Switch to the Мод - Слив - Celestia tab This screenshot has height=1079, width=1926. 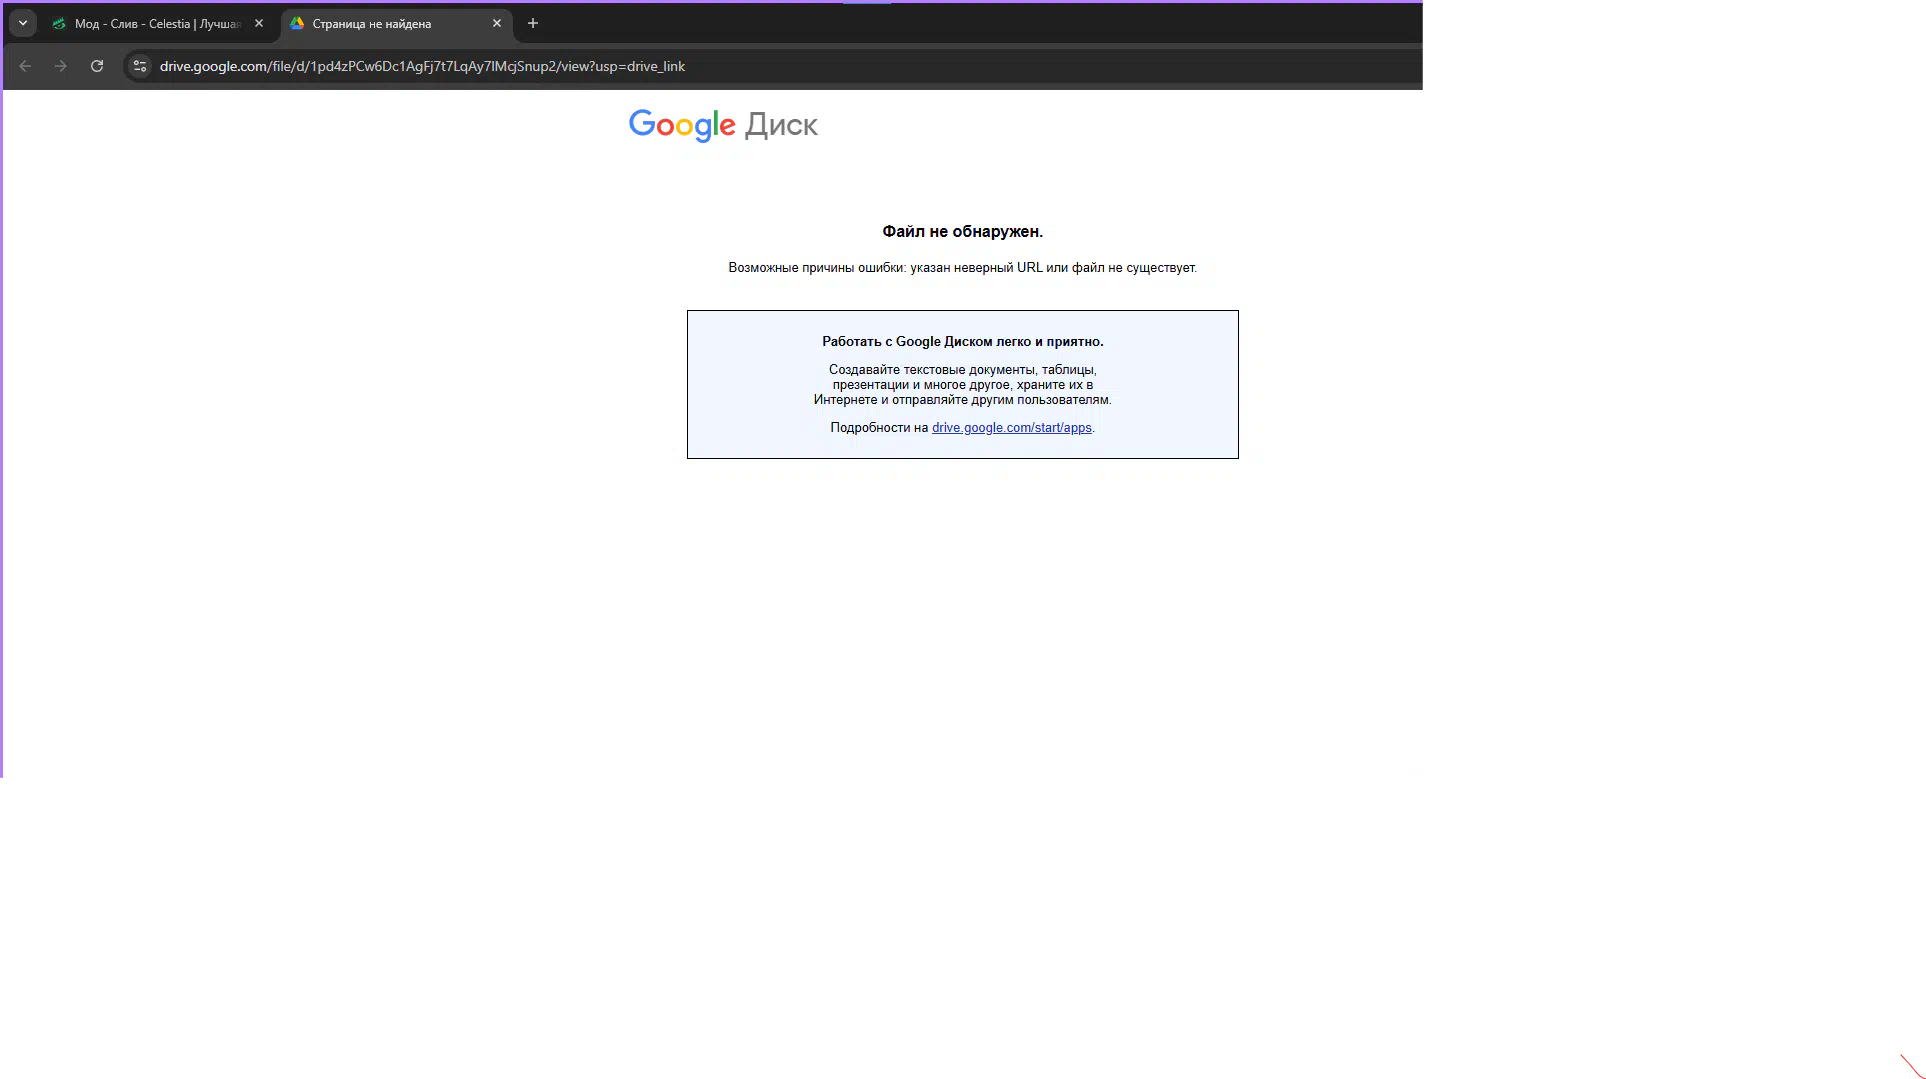click(x=157, y=24)
